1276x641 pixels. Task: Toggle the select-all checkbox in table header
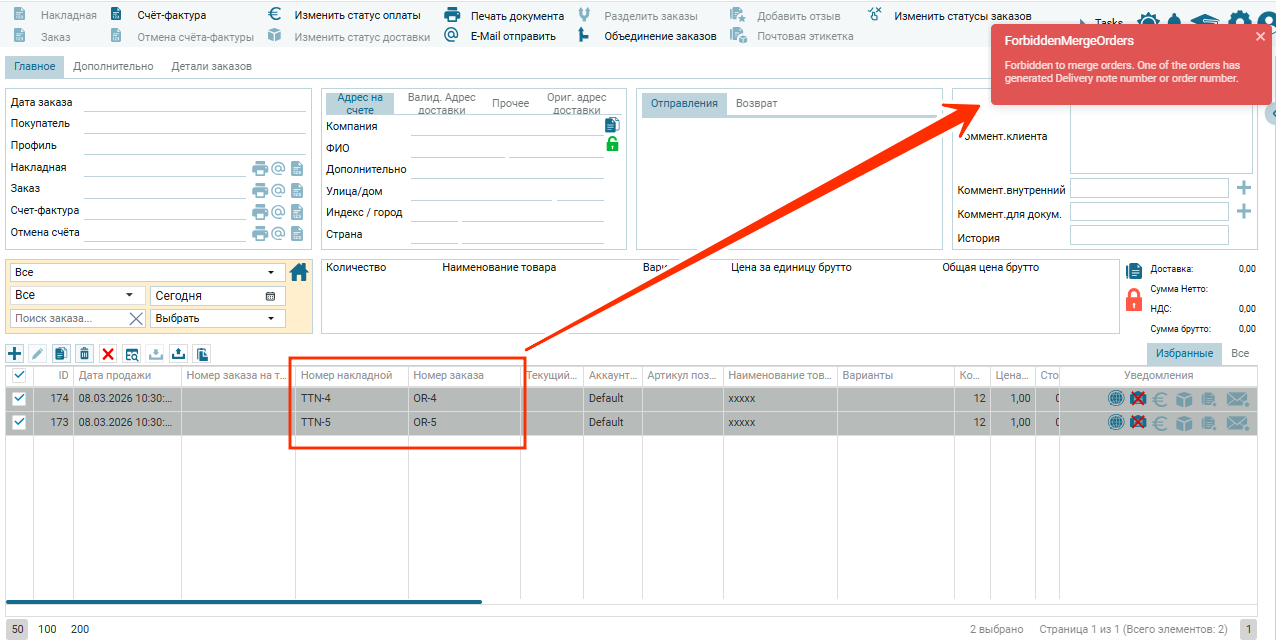tap(19, 376)
